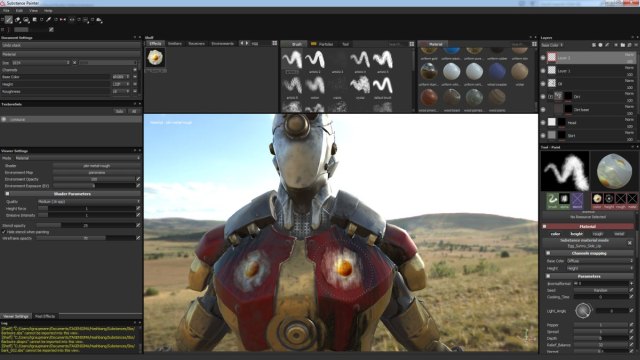Viewport: 640px width, 360px height.
Task: Open the Edit menu
Action: 19,11
